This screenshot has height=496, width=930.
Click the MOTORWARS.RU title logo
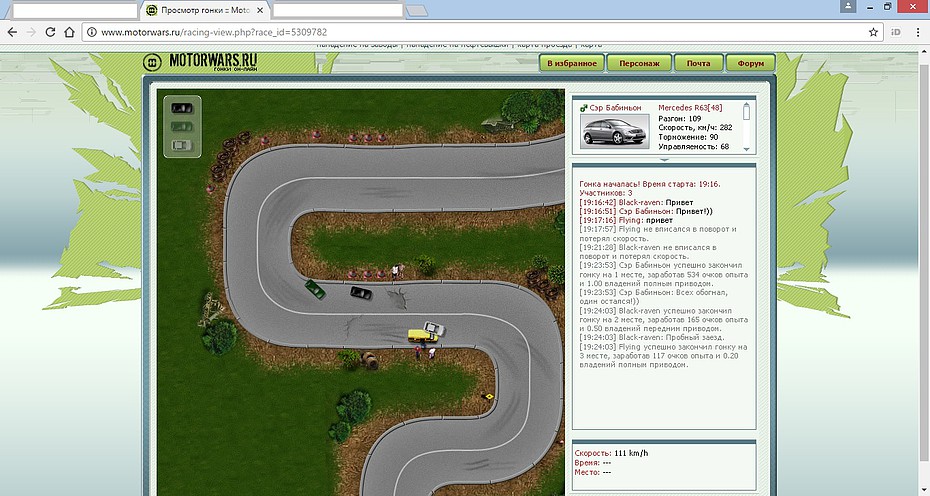[x=213, y=62]
